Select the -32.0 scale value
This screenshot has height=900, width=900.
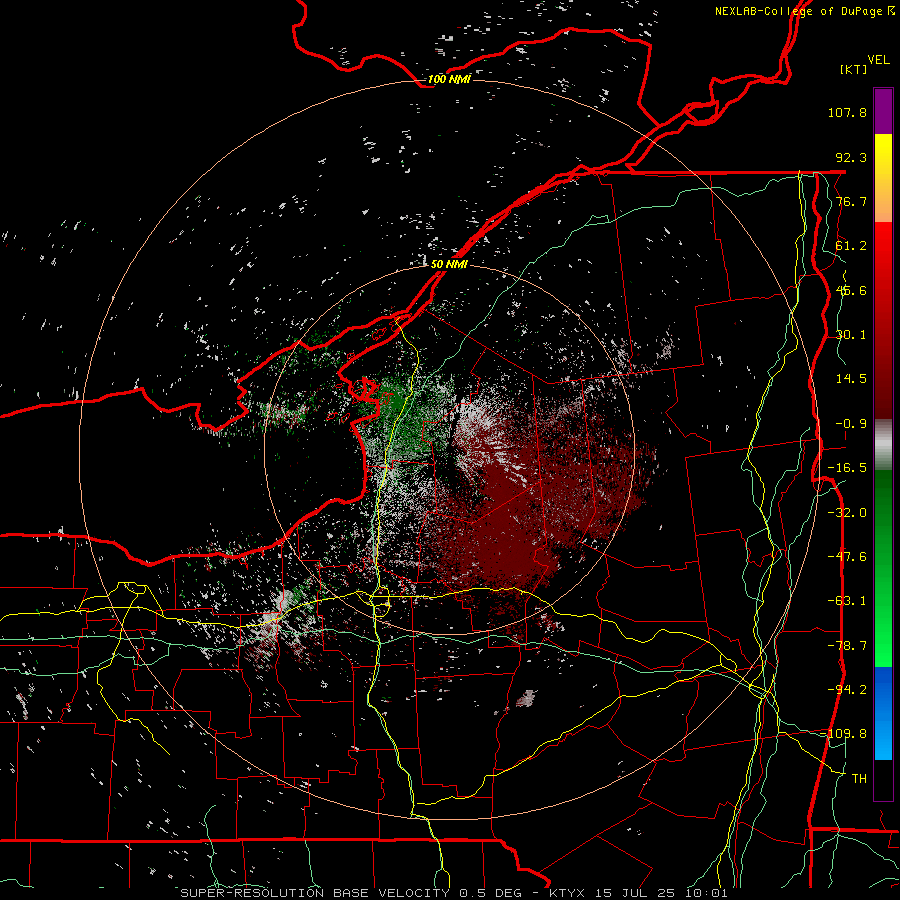coord(847,513)
